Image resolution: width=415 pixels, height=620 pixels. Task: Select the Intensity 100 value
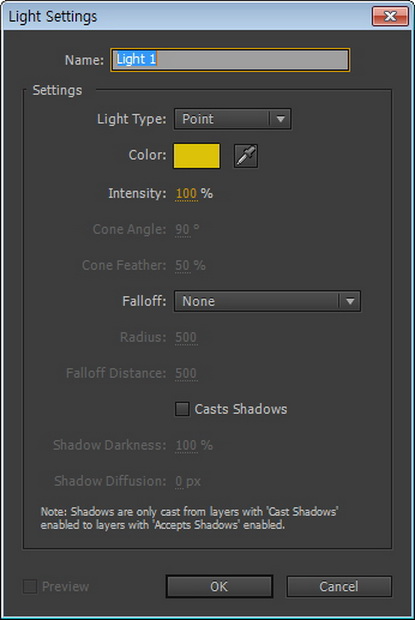186,193
